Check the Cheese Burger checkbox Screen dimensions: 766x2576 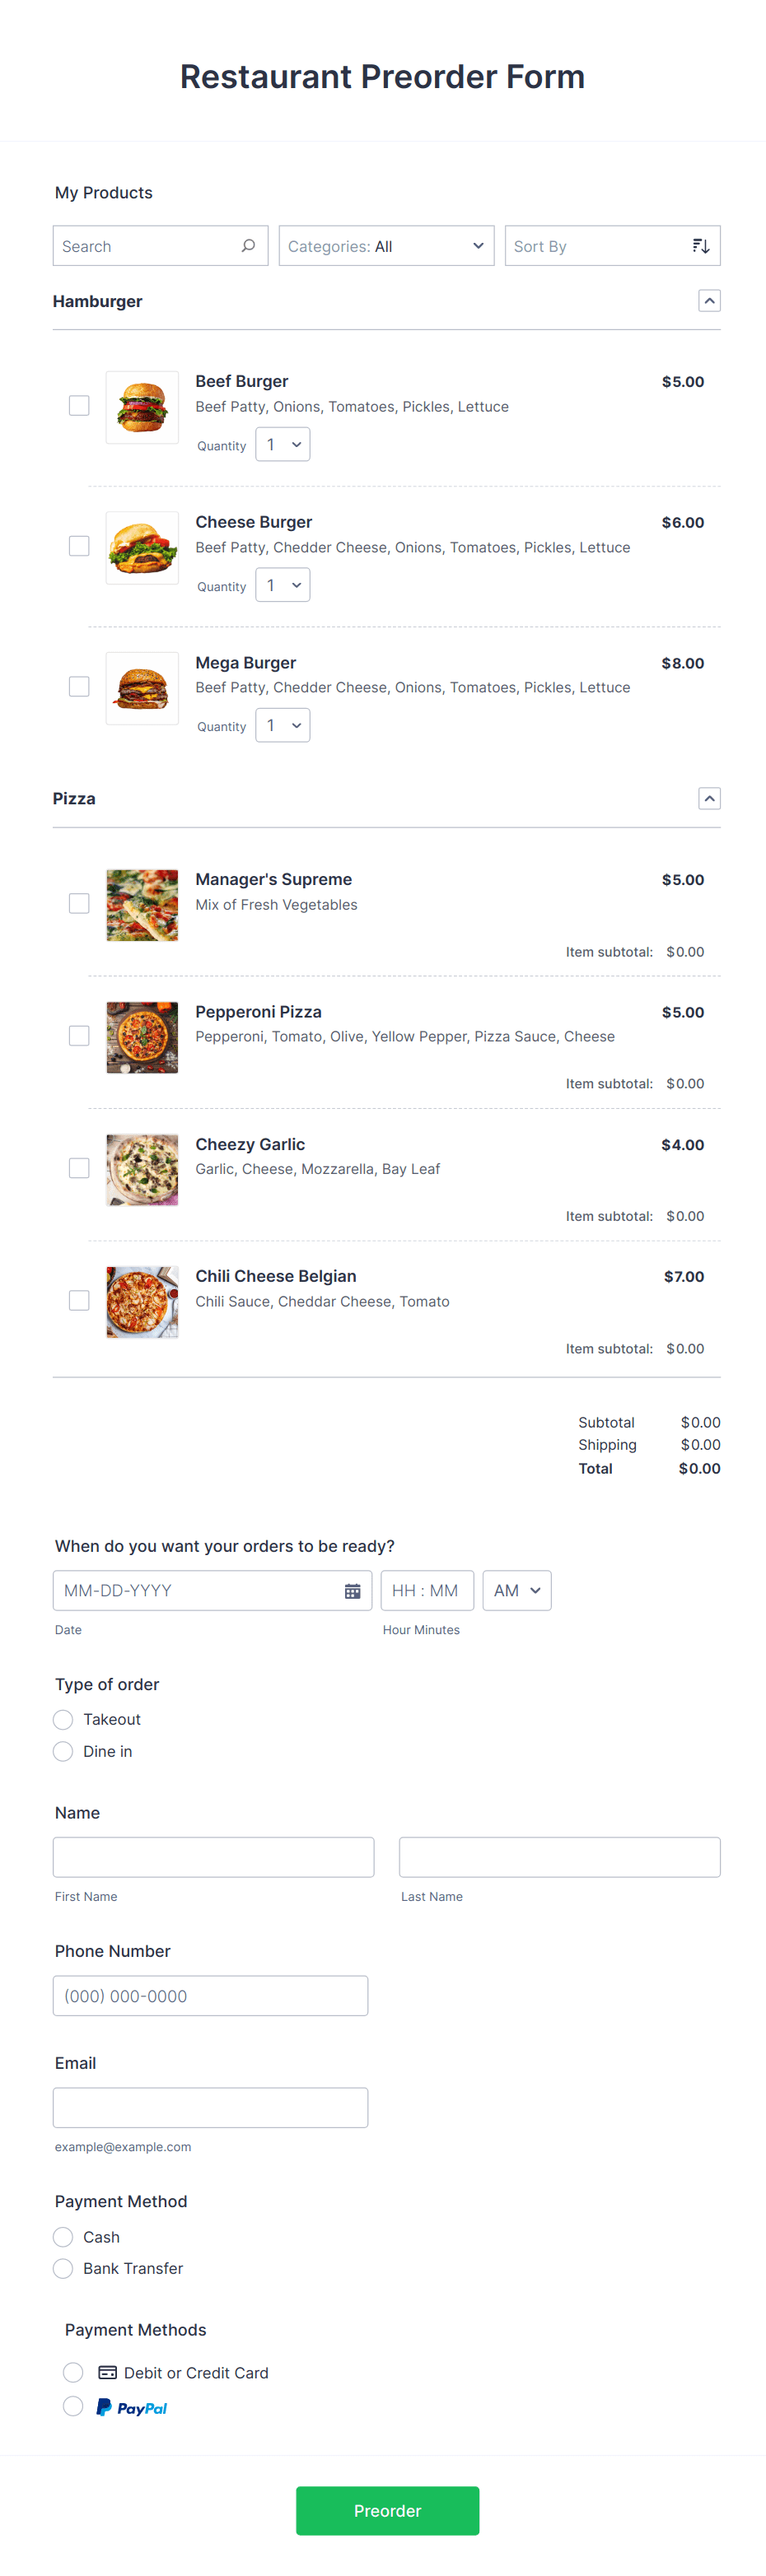click(x=79, y=546)
